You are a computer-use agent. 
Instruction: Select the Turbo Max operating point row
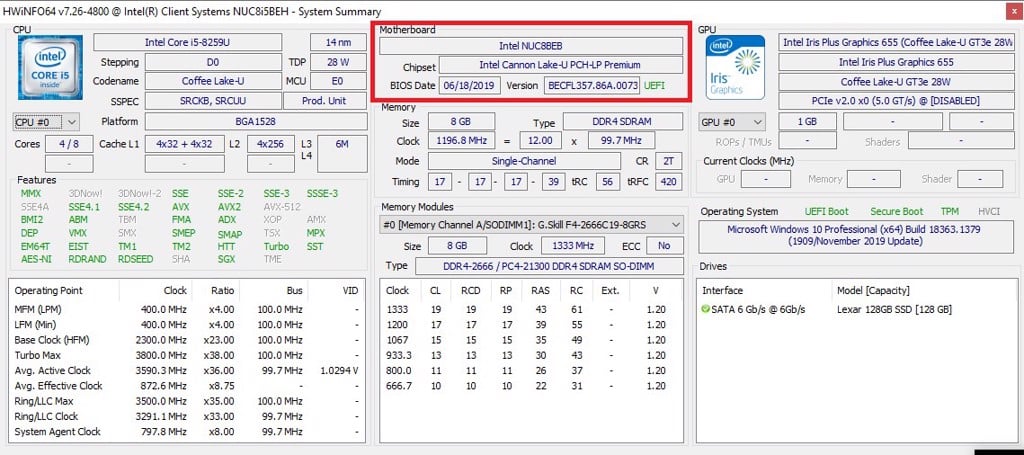click(x=187, y=355)
